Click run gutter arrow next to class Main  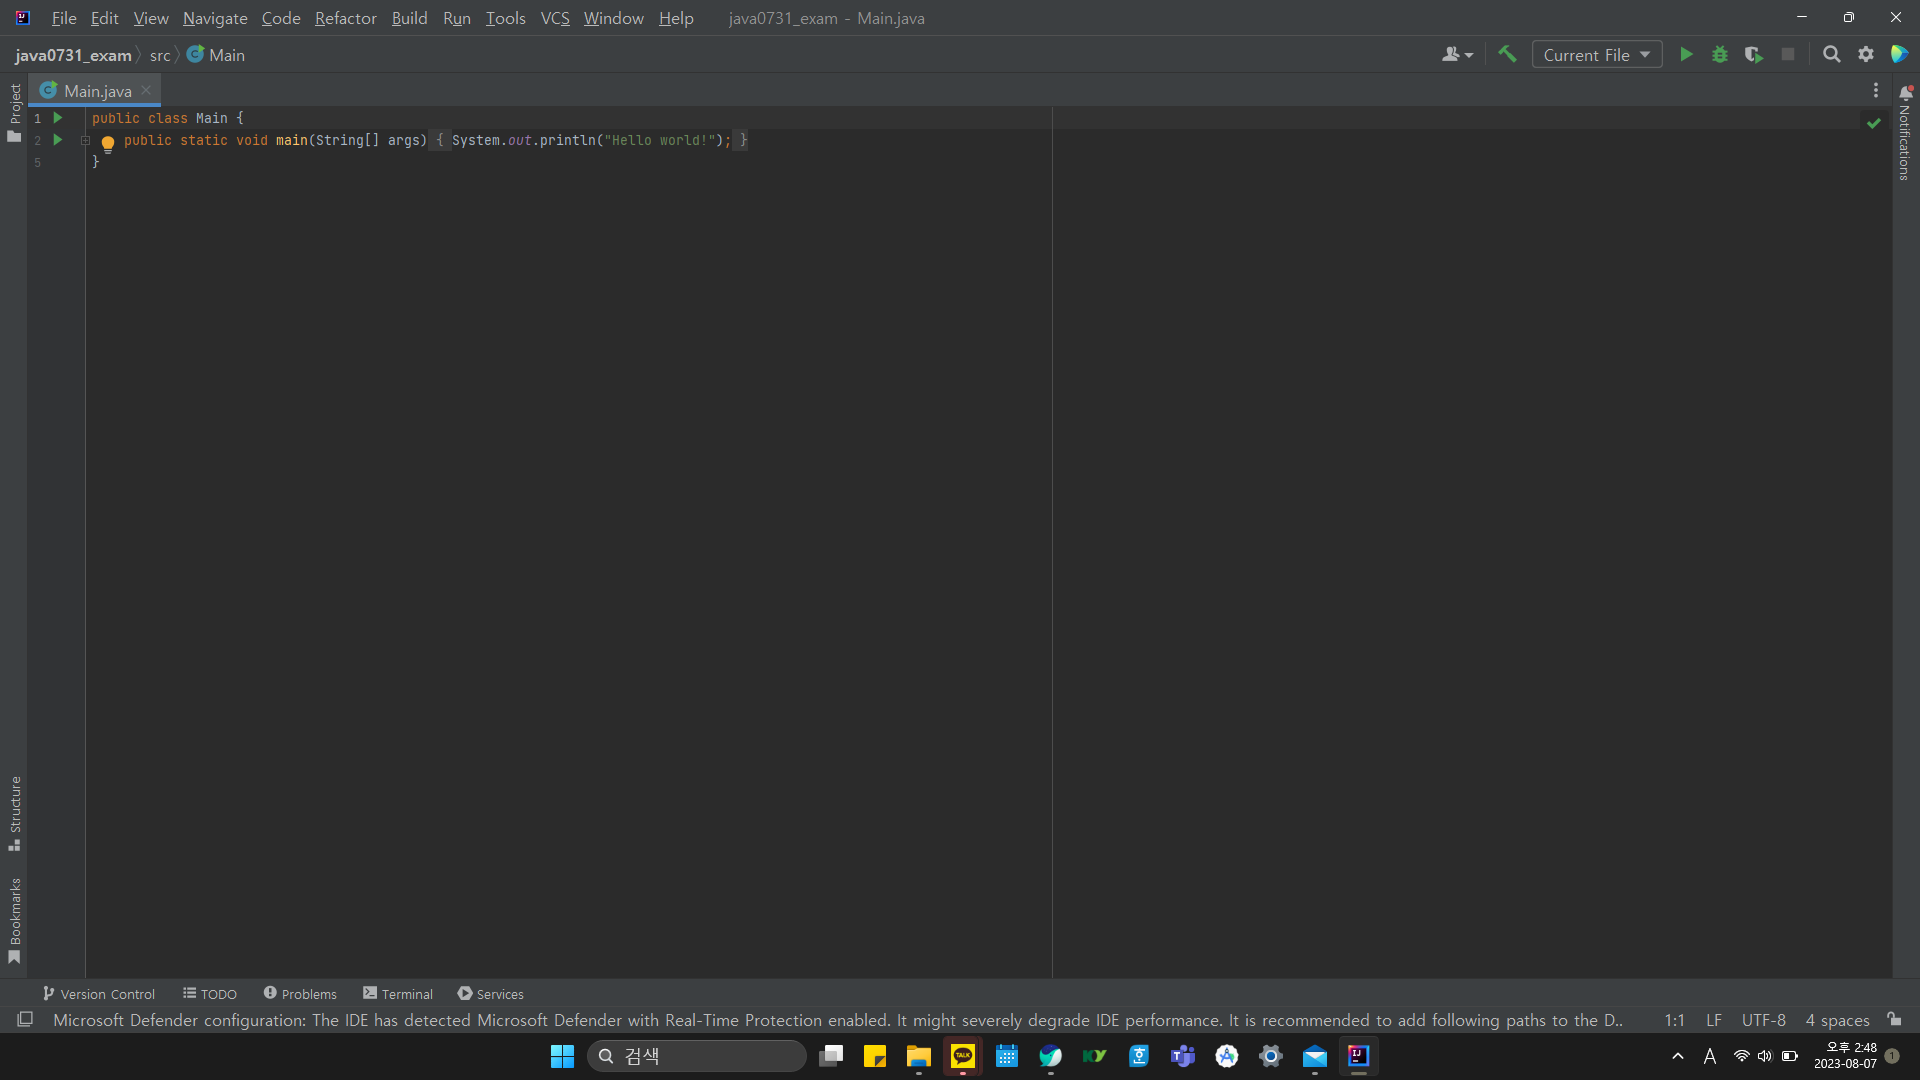click(58, 118)
